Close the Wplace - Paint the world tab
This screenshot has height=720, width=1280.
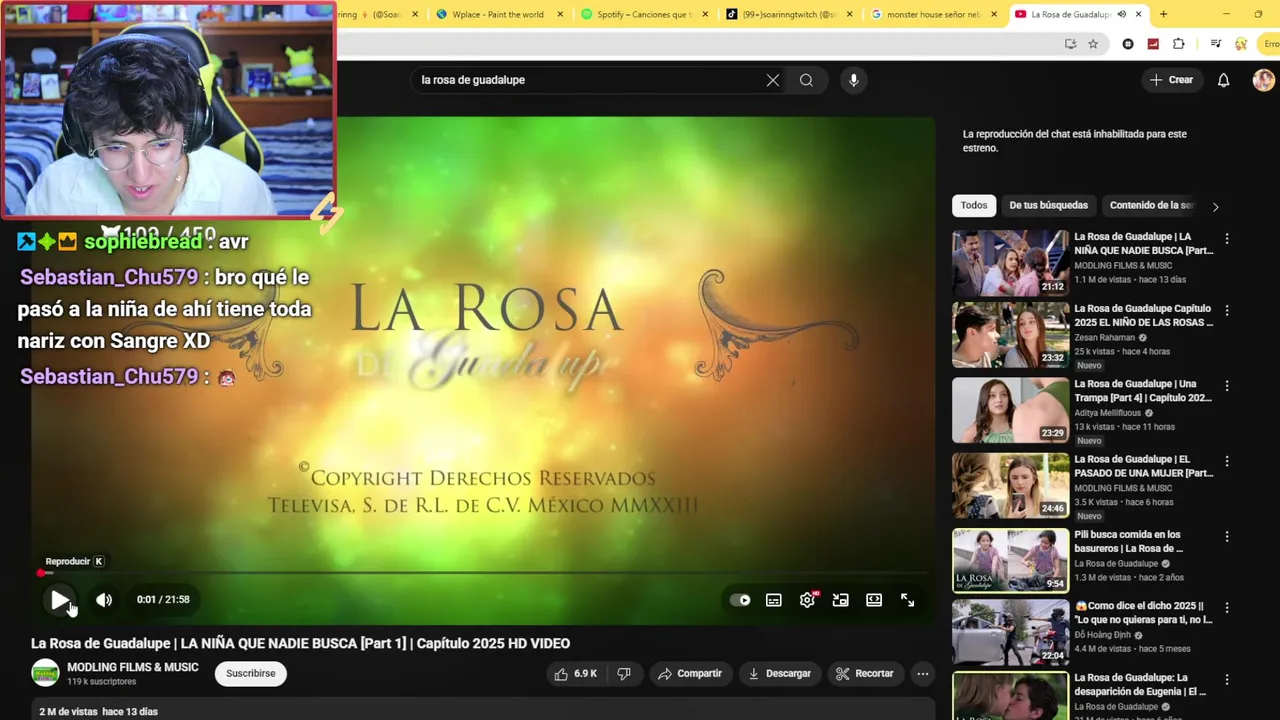point(560,15)
